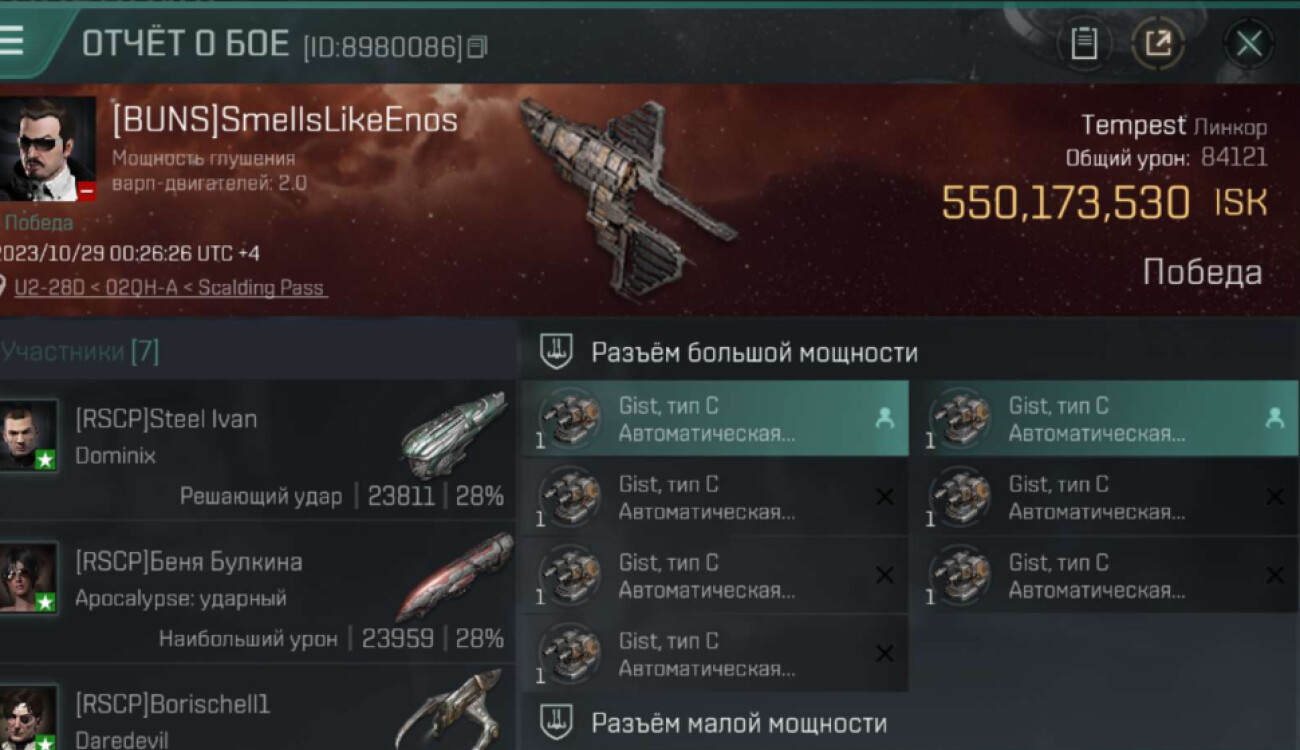
Task: Open Borischell1 participant entry
Action: point(257,714)
